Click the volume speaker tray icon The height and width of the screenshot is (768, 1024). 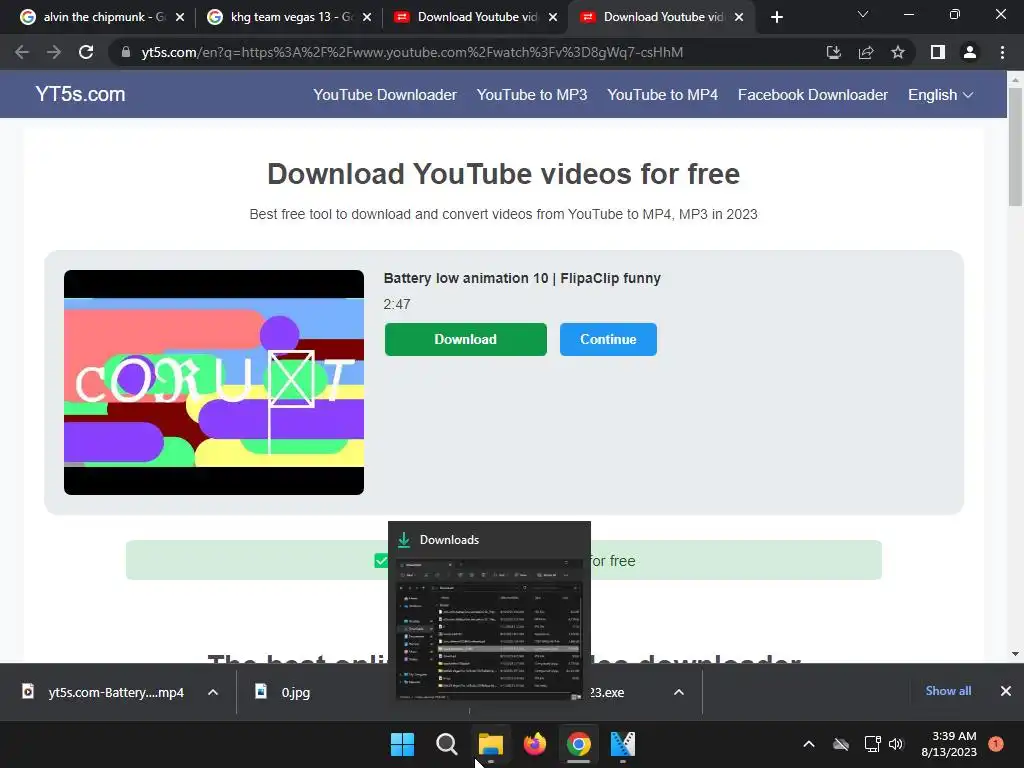tap(896, 744)
